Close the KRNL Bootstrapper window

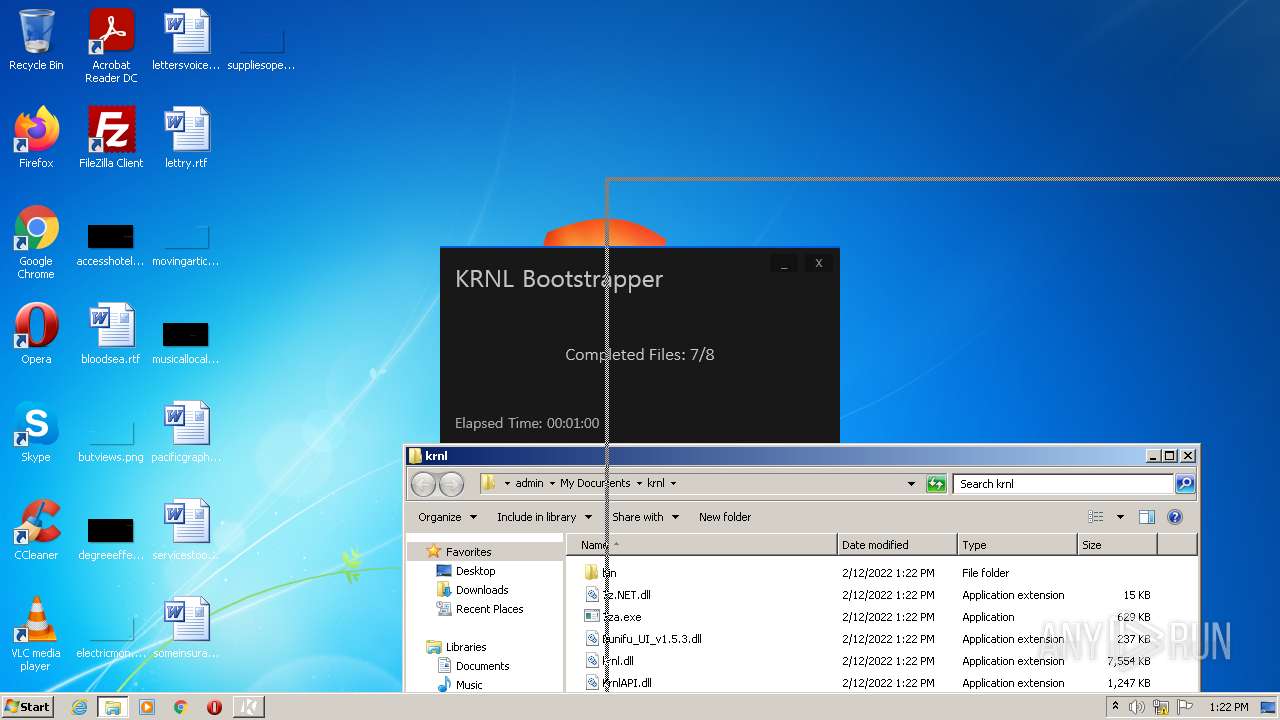pos(818,264)
